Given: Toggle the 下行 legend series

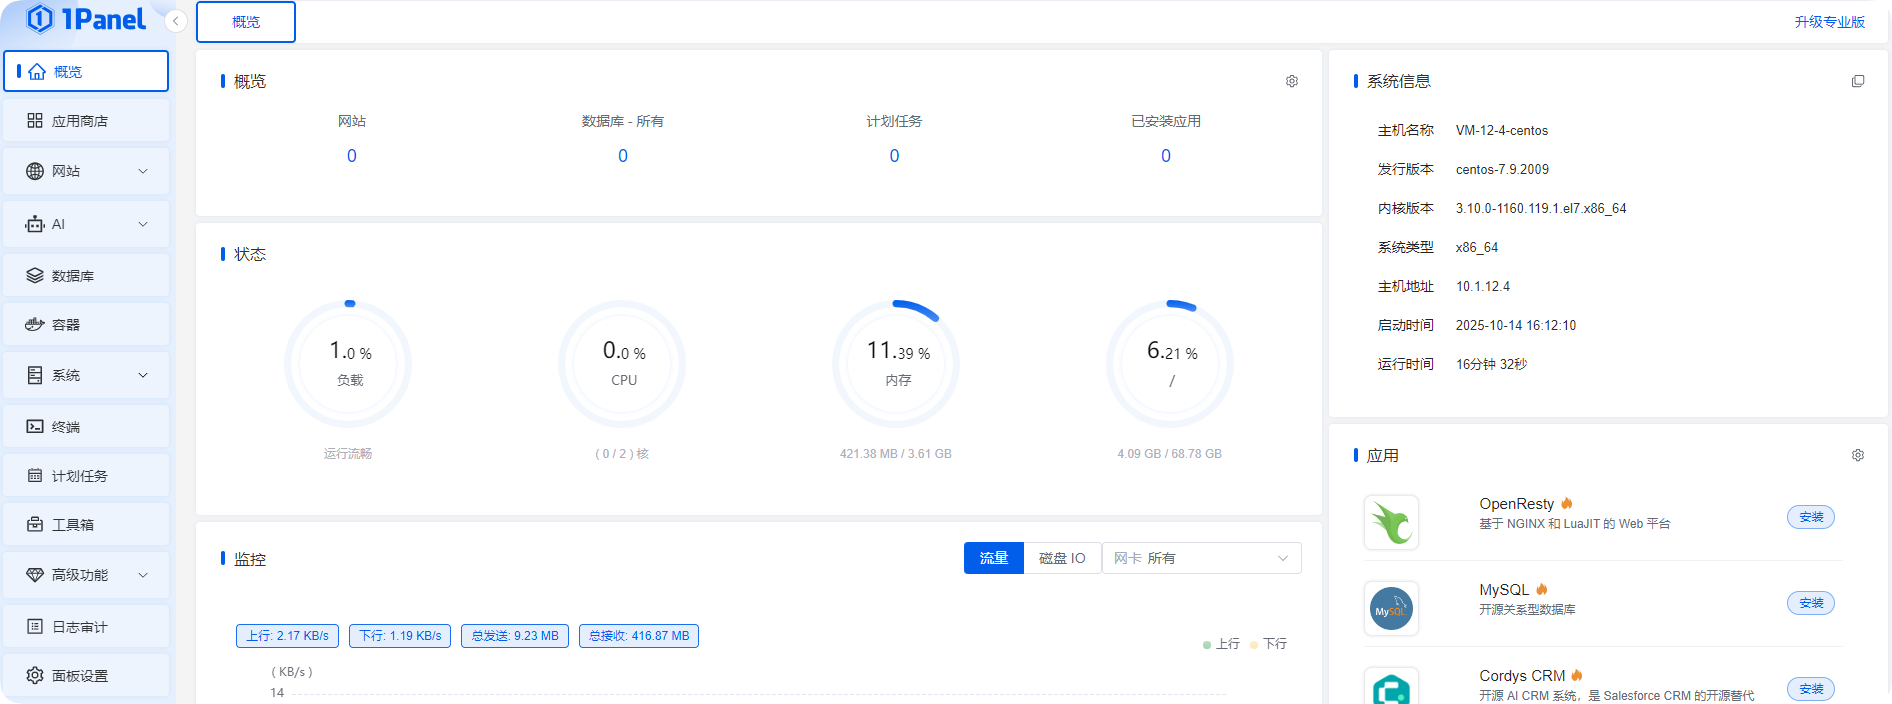Looking at the screenshot, I should [1268, 644].
